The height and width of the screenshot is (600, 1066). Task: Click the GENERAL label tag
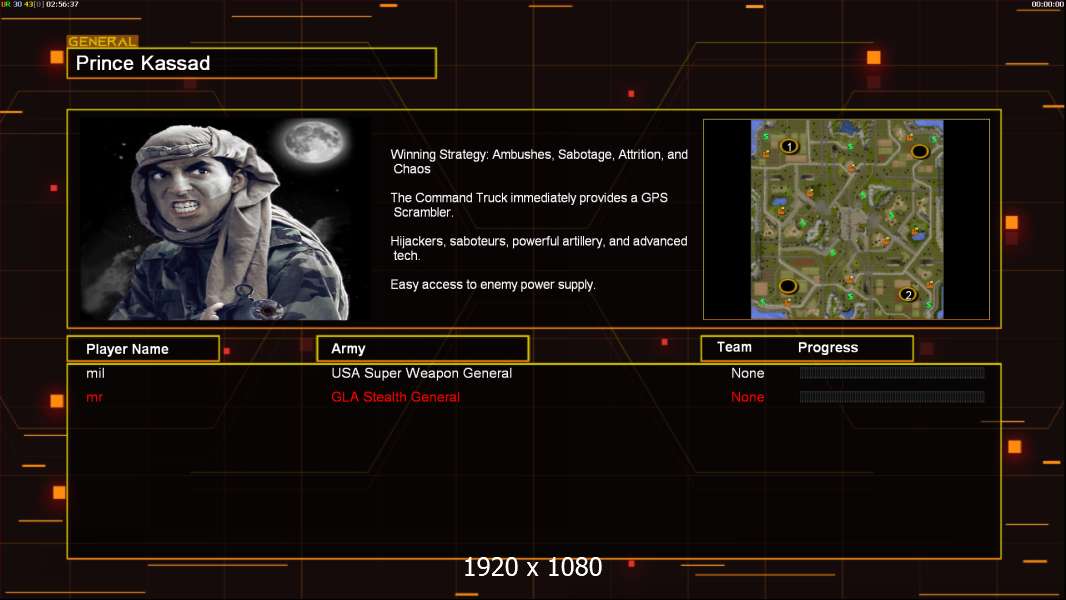point(103,41)
